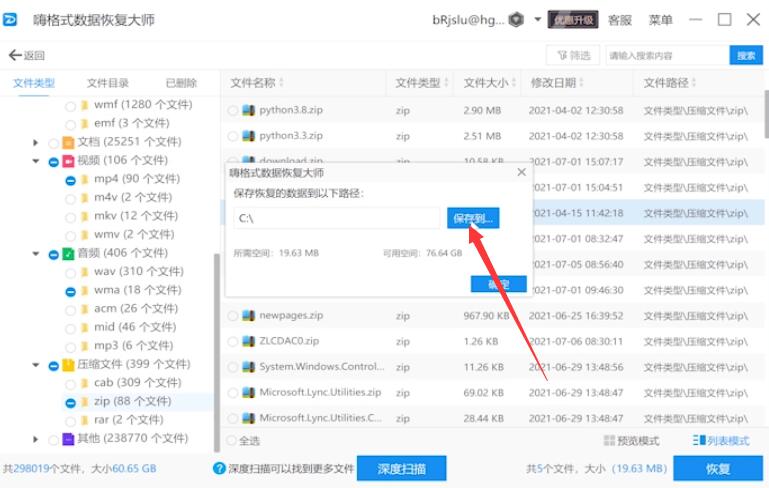Click the 其他 category icon
Screen dimensions: 769x488
pos(68,439)
